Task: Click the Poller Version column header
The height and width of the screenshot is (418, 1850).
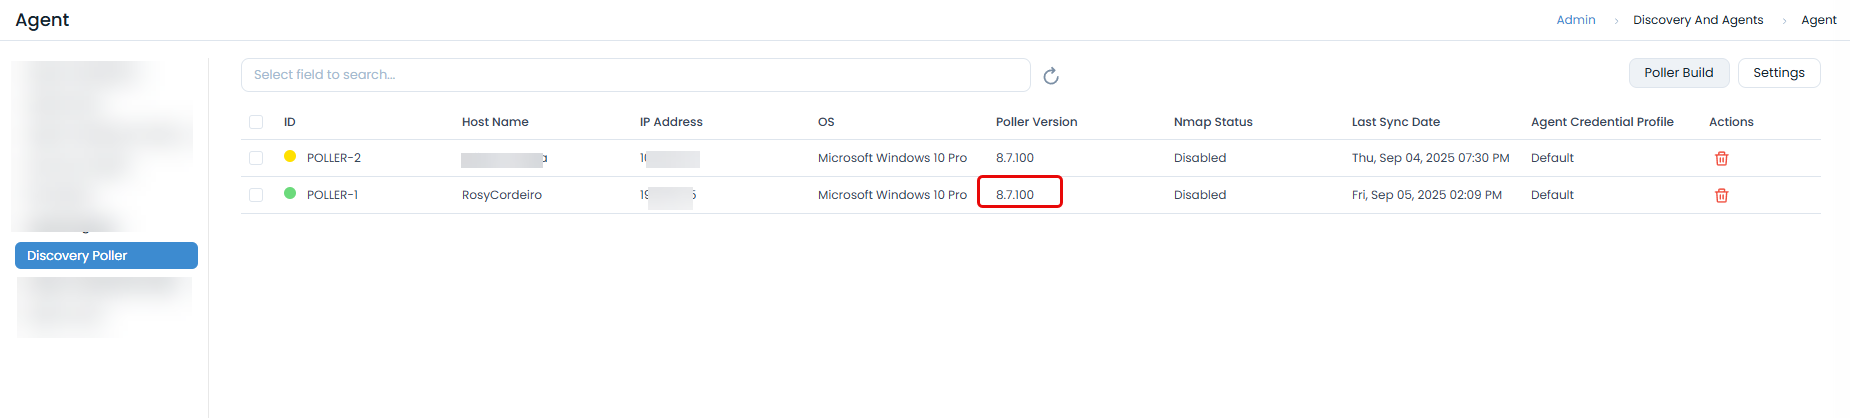Action: (x=1036, y=122)
